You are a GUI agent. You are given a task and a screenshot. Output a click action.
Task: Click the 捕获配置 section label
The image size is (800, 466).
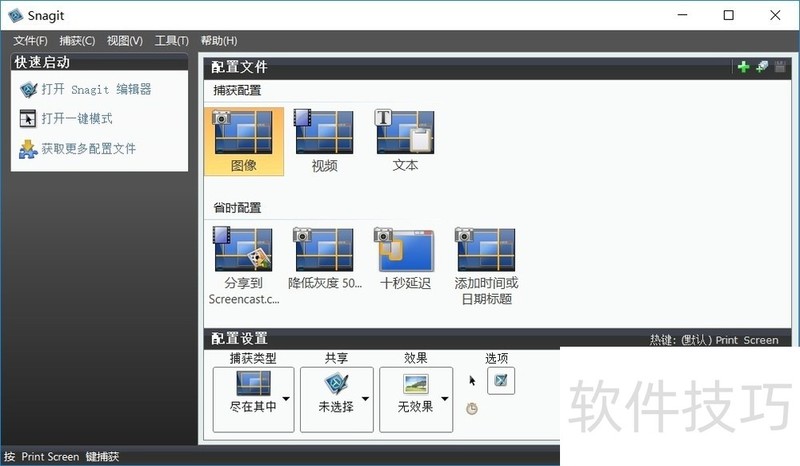point(237,90)
